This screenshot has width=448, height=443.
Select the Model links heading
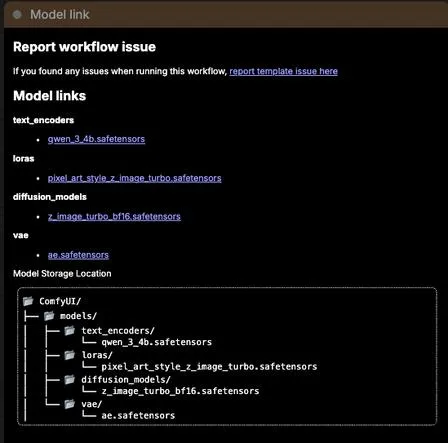click(x=49, y=96)
